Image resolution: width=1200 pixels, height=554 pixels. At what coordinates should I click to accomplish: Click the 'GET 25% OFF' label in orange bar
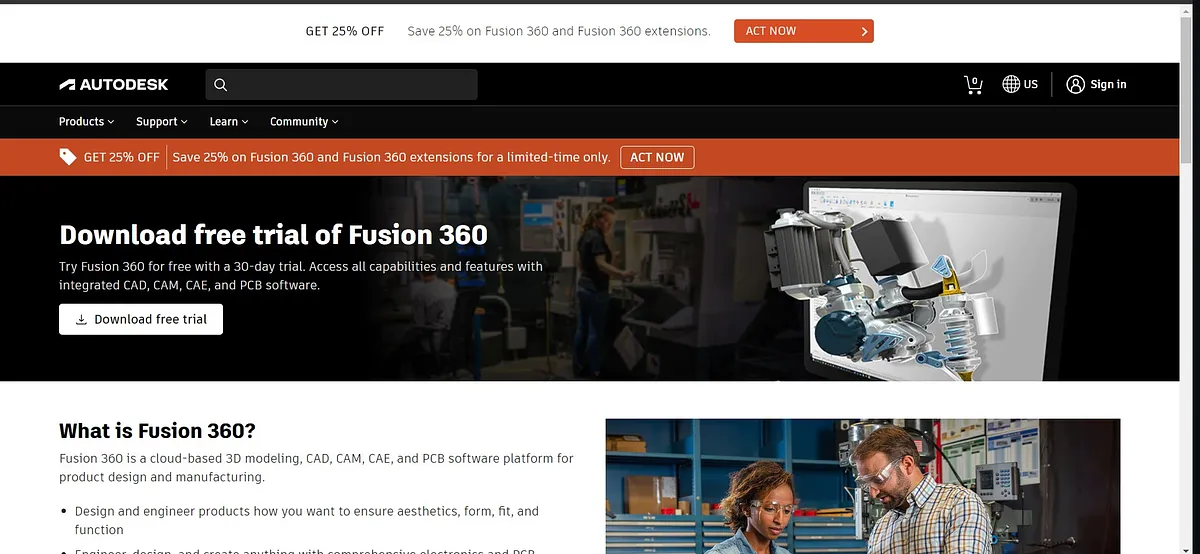click(x=122, y=157)
